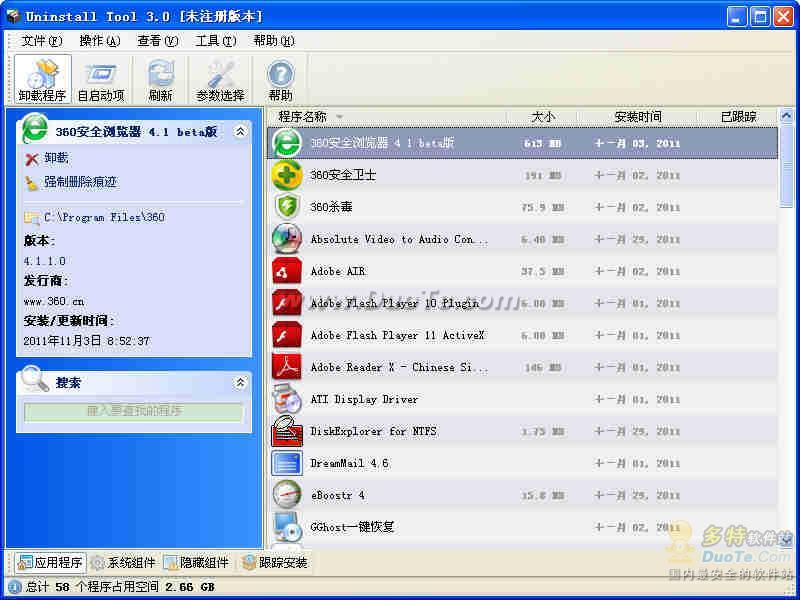Open the C:\Program Files\360 folder link

[x=104, y=217]
